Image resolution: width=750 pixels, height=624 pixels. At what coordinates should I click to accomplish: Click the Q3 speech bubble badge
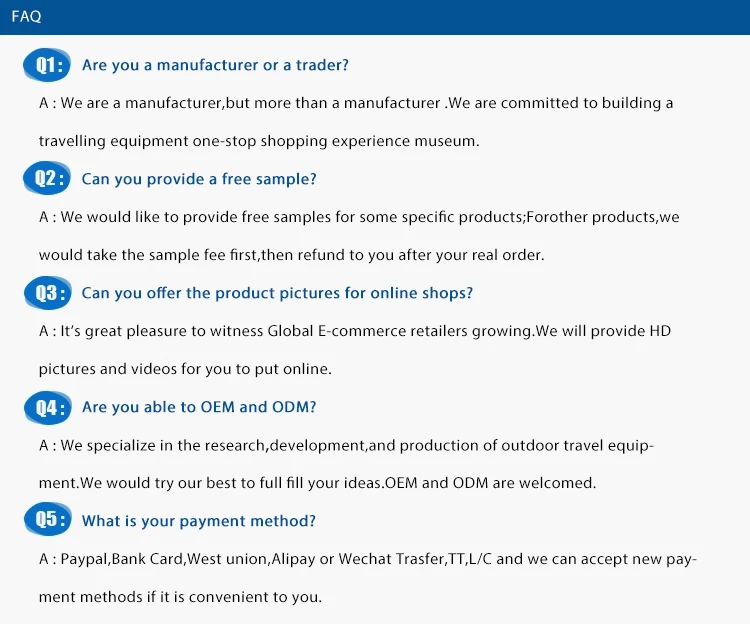[x=46, y=293]
